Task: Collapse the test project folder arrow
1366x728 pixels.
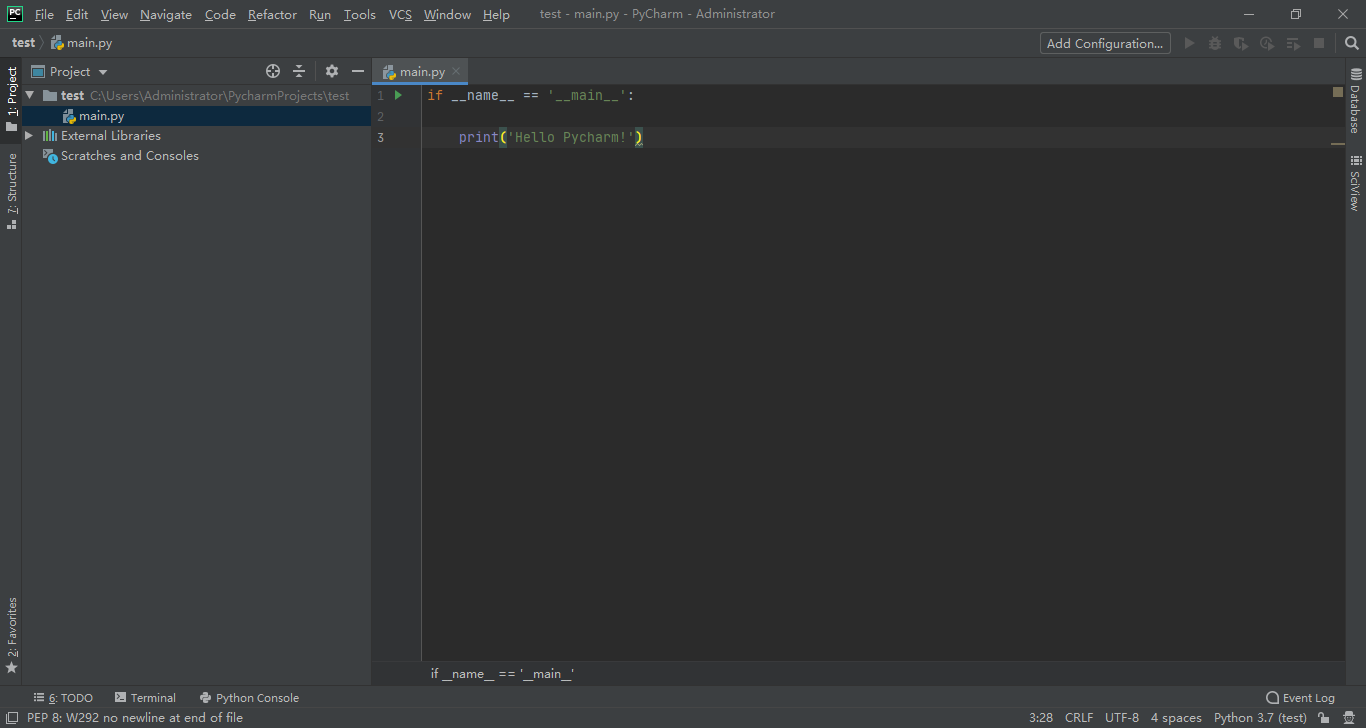Action: click(x=30, y=95)
